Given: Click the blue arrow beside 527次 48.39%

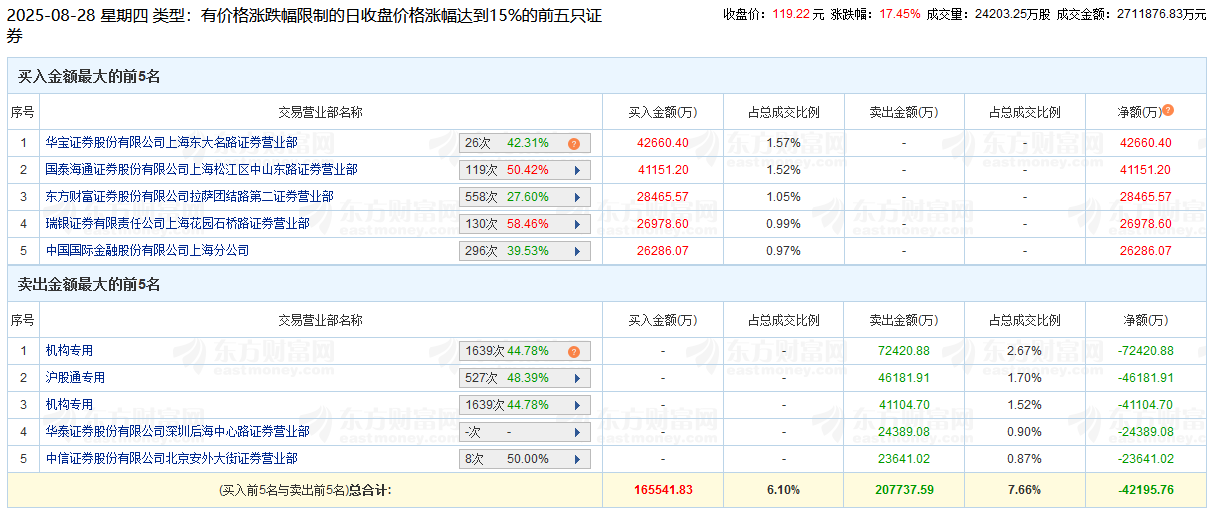Looking at the screenshot, I should 577,378.
